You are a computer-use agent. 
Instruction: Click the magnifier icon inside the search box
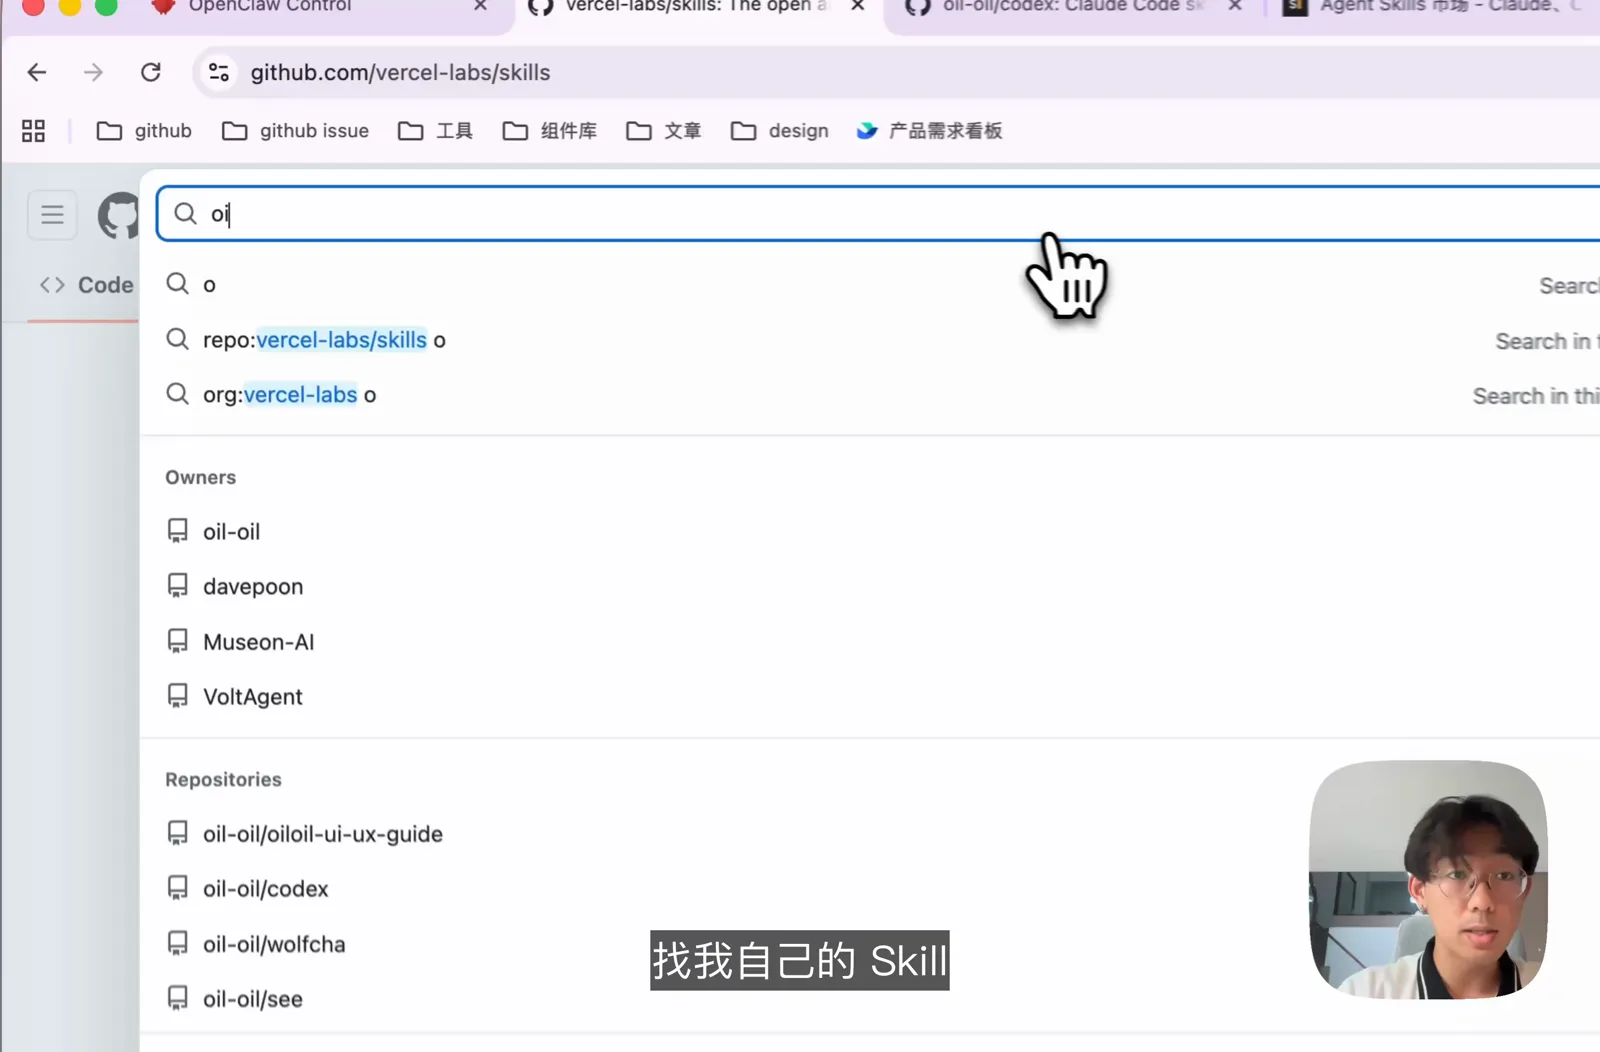coord(185,213)
